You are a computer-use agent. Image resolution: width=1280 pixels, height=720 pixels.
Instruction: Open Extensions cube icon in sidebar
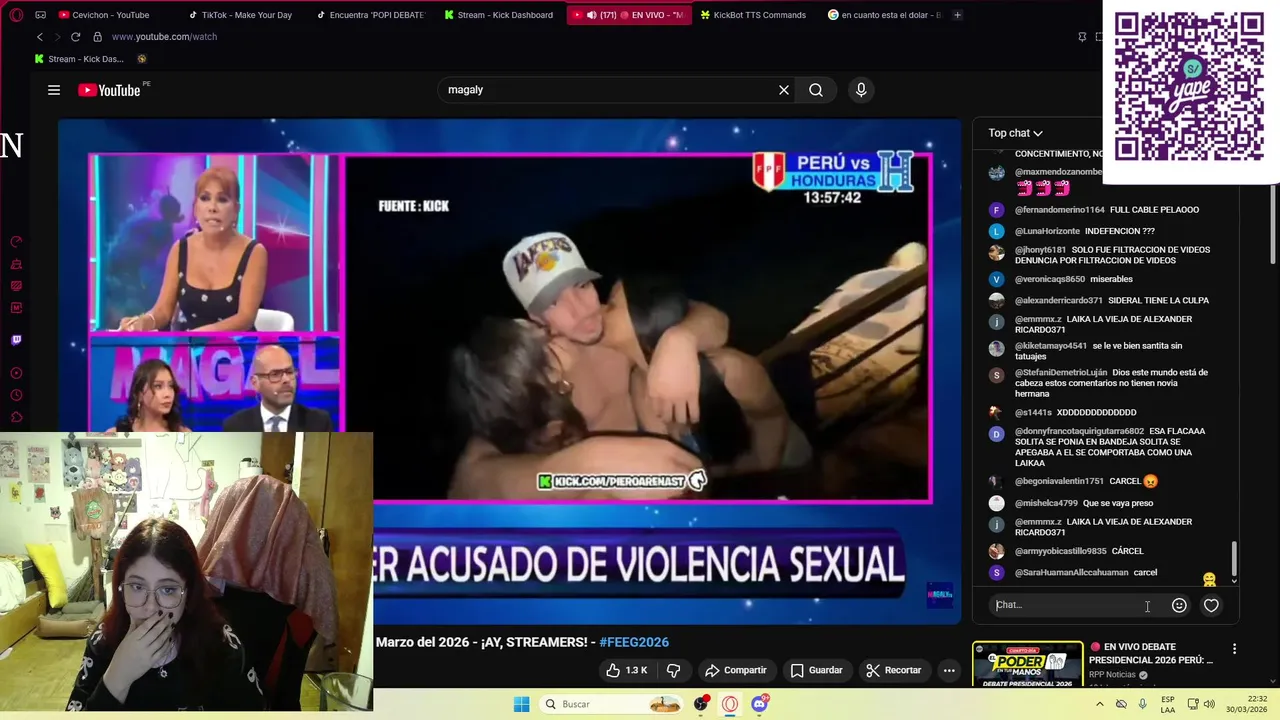[x=16, y=417]
